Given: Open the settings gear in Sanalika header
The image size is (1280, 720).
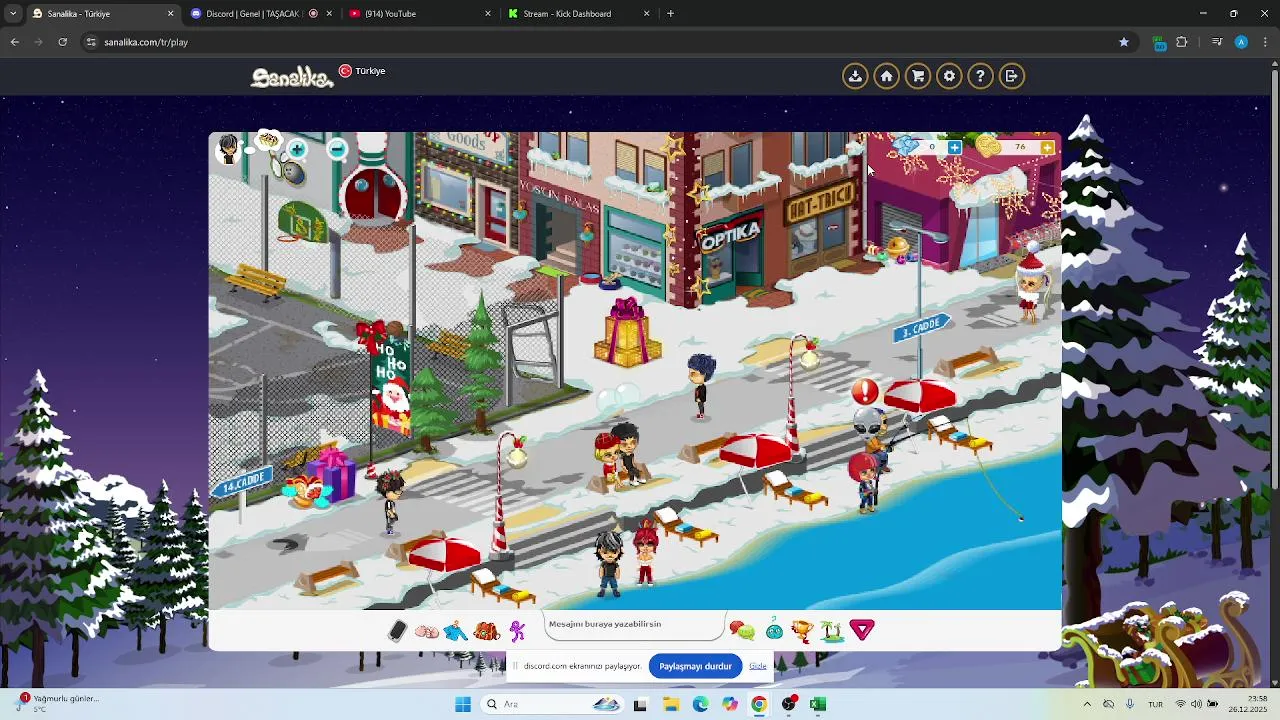Looking at the screenshot, I should click(949, 76).
